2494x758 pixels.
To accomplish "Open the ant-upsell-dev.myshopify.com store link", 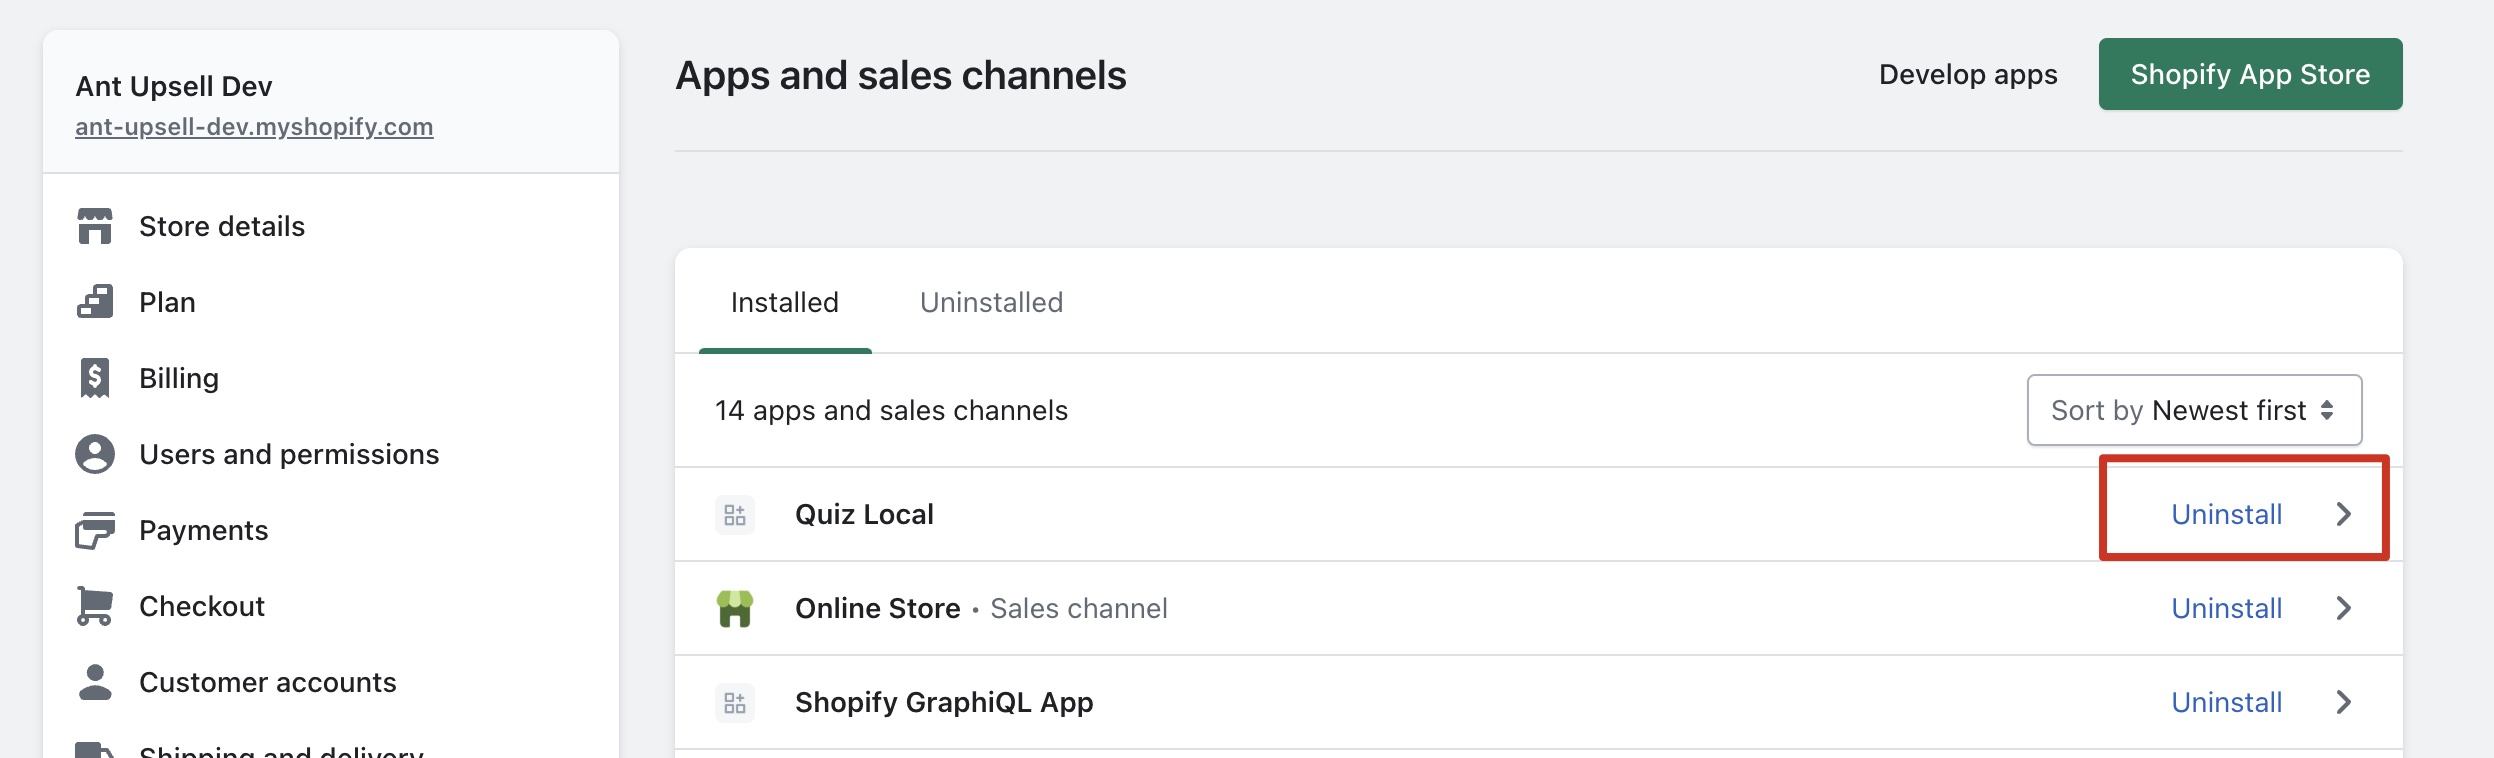I will coord(254,127).
